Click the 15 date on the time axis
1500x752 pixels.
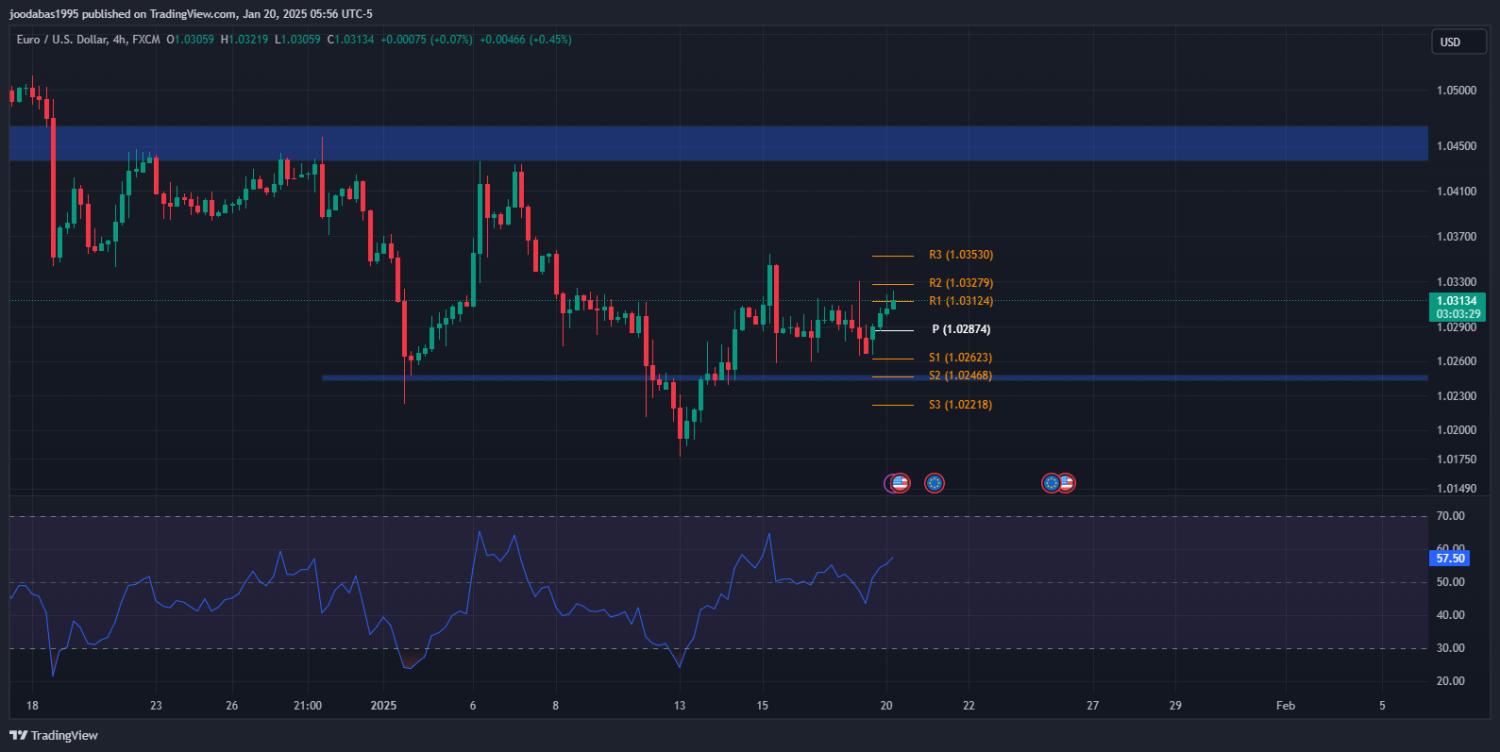tap(763, 705)
